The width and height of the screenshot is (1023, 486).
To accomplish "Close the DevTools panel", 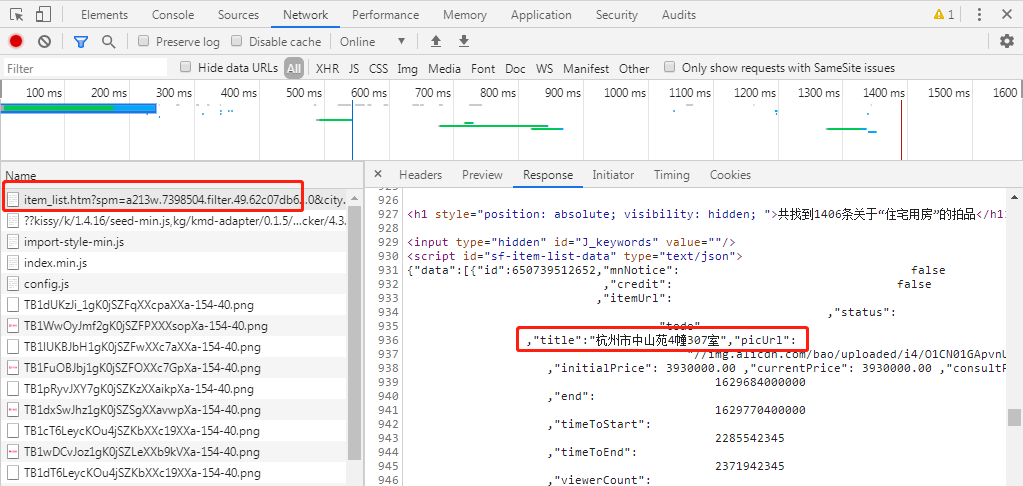I will click(1006, 14).
